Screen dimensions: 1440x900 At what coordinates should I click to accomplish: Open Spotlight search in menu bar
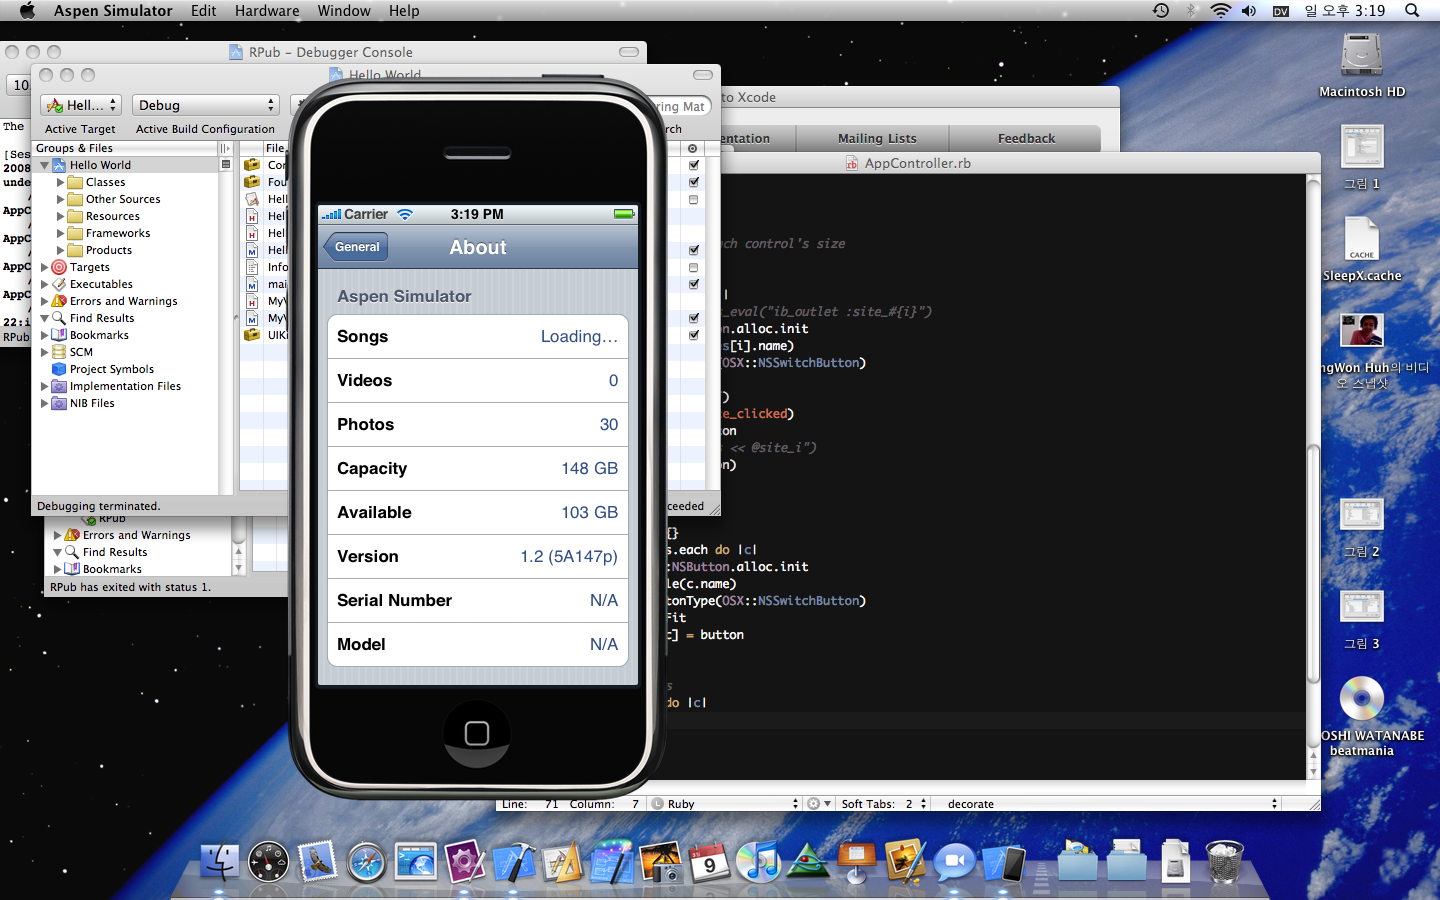click(1412, 10)
